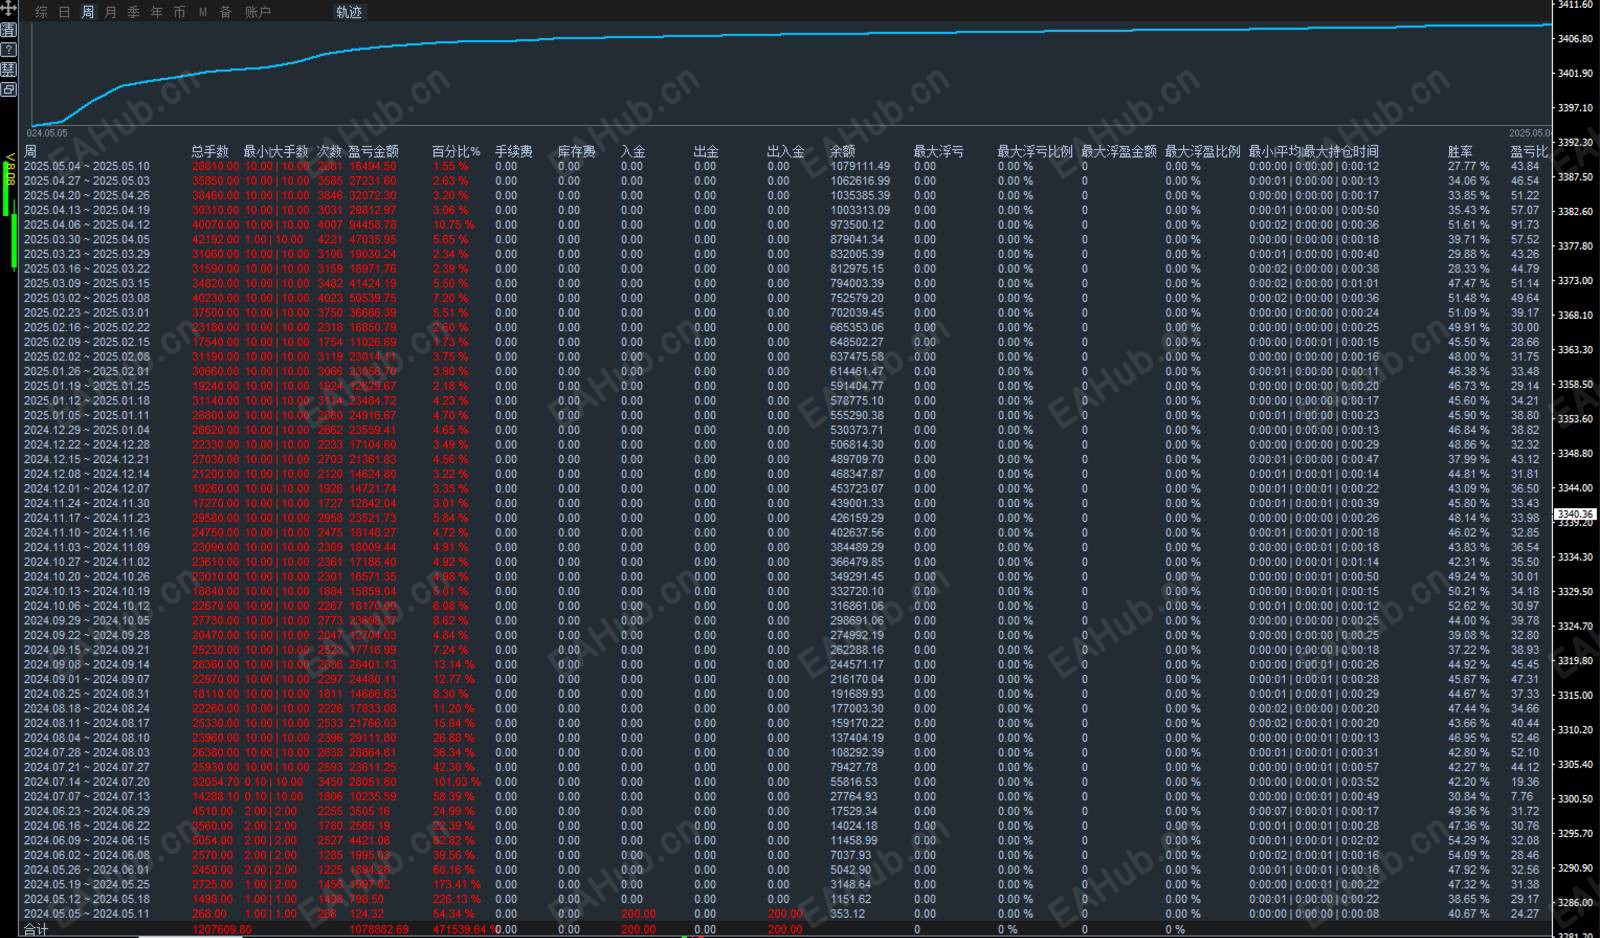Open the M tab
The width and height of the screenshot is (1600, 938).
[203, 12]
